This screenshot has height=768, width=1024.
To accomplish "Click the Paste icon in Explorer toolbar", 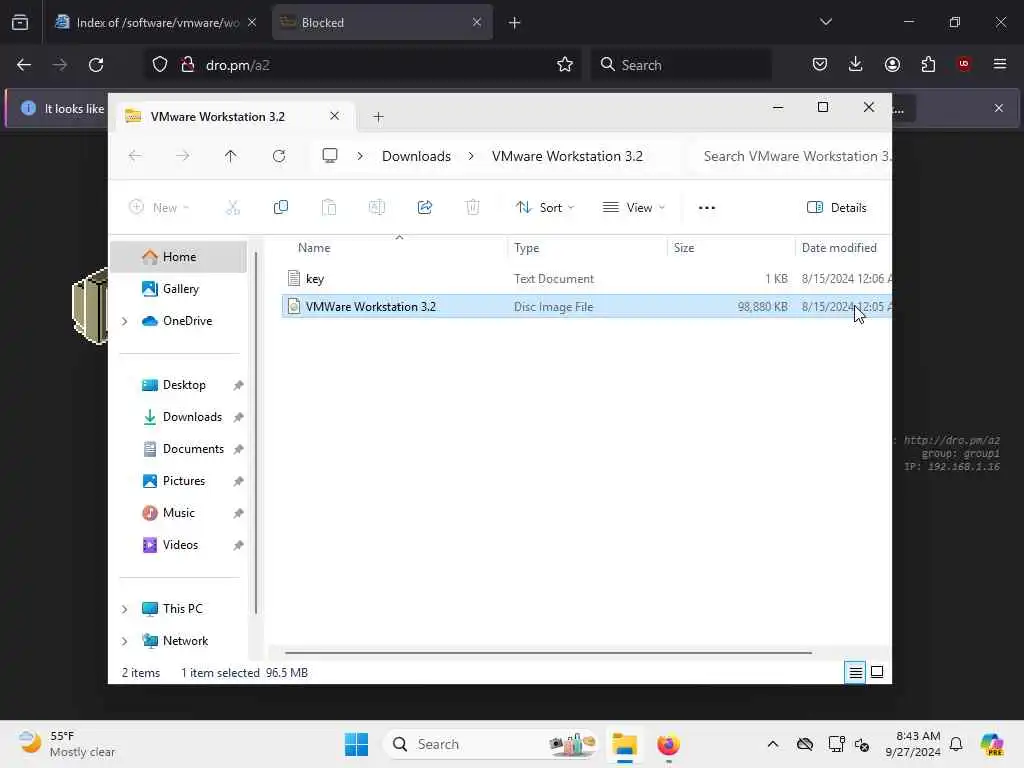I will pyautogui.click(x=328, y=208).
